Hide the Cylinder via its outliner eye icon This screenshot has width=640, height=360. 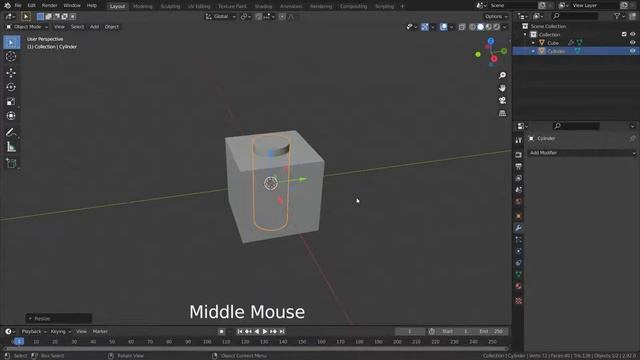click(632, 51)
